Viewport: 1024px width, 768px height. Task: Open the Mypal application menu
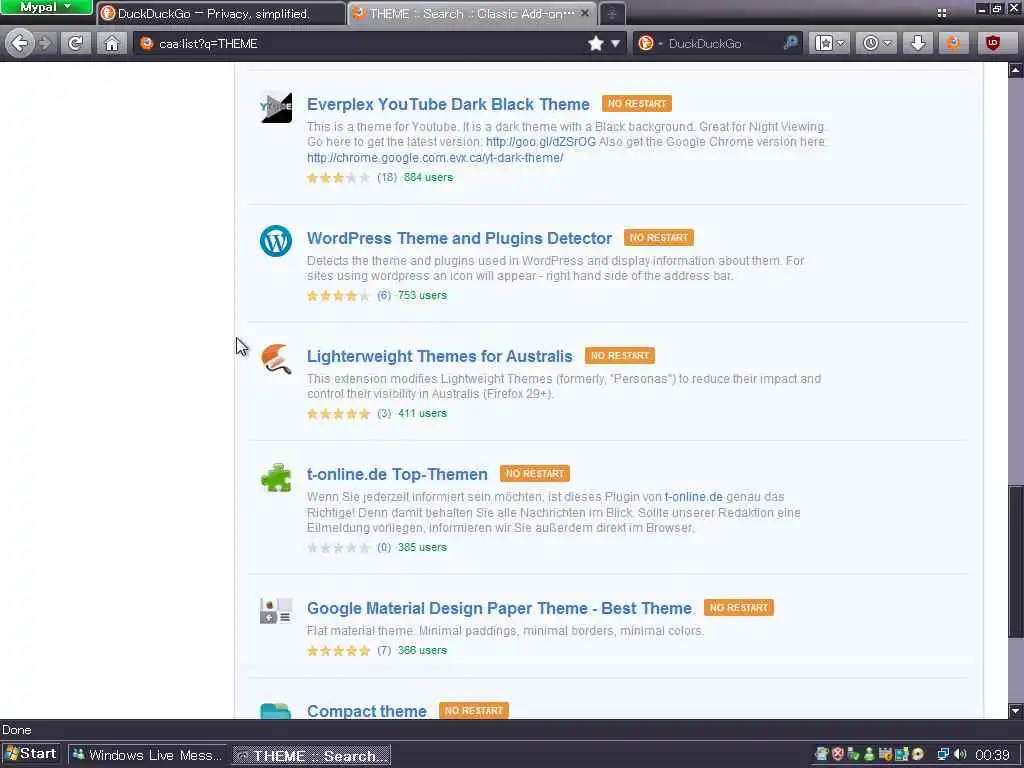46,7
